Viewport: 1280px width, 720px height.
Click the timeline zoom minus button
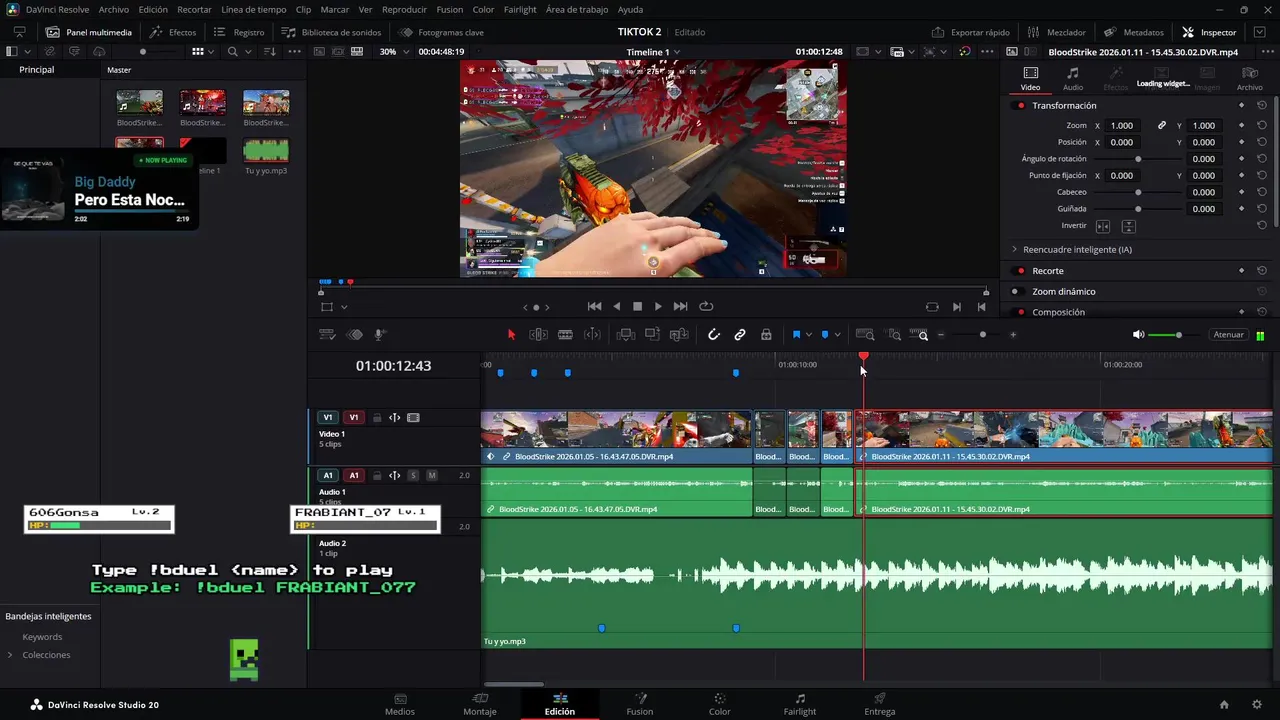coord(941,335)
